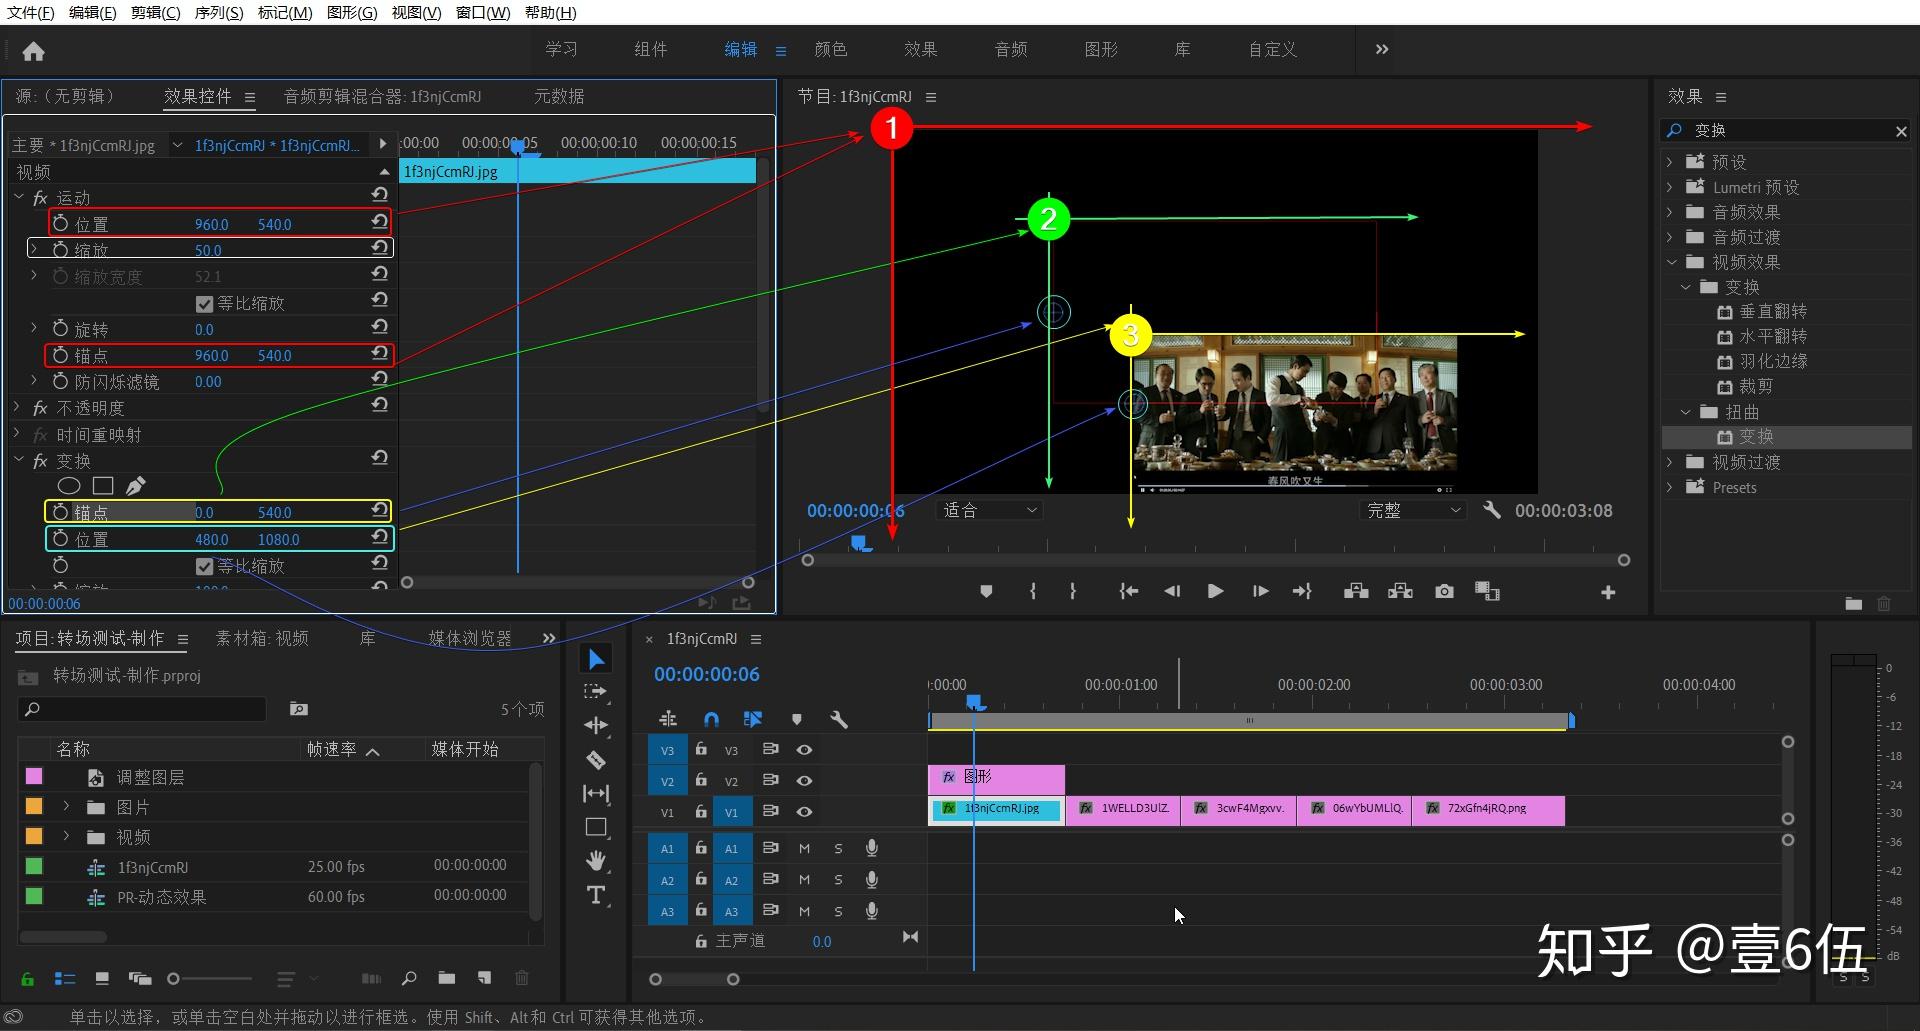The height and width of the screenshot is (1031, 1920).
Task: Expand the 视频过渡 effects folder
Action: coord(1669,462)
